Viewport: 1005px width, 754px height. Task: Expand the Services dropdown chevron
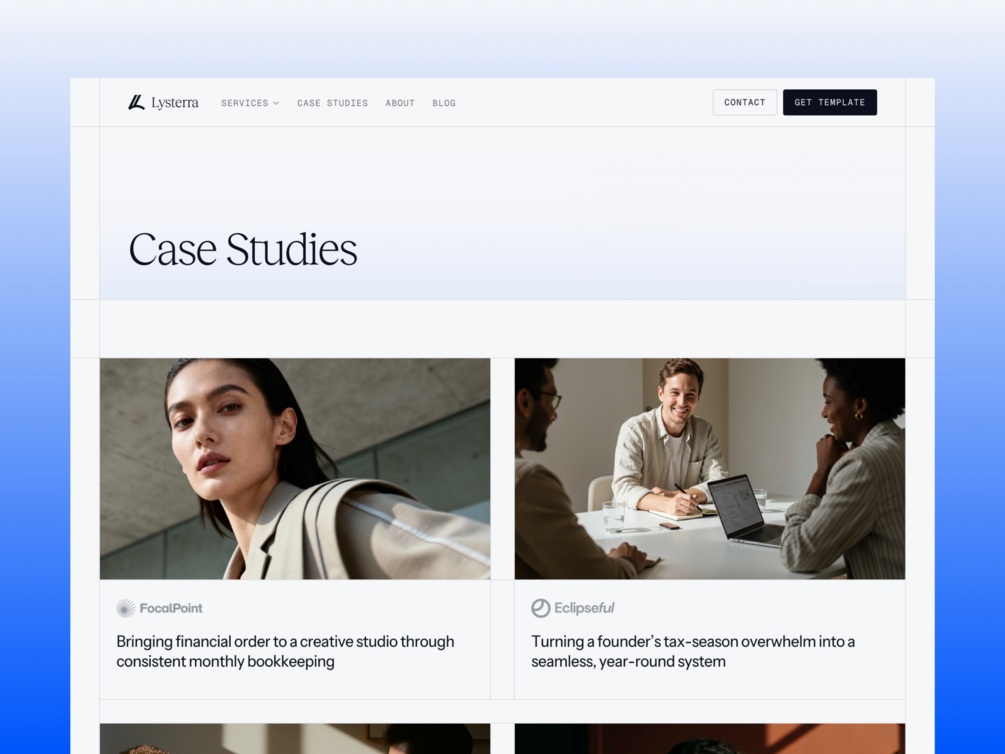coord(276,103)
